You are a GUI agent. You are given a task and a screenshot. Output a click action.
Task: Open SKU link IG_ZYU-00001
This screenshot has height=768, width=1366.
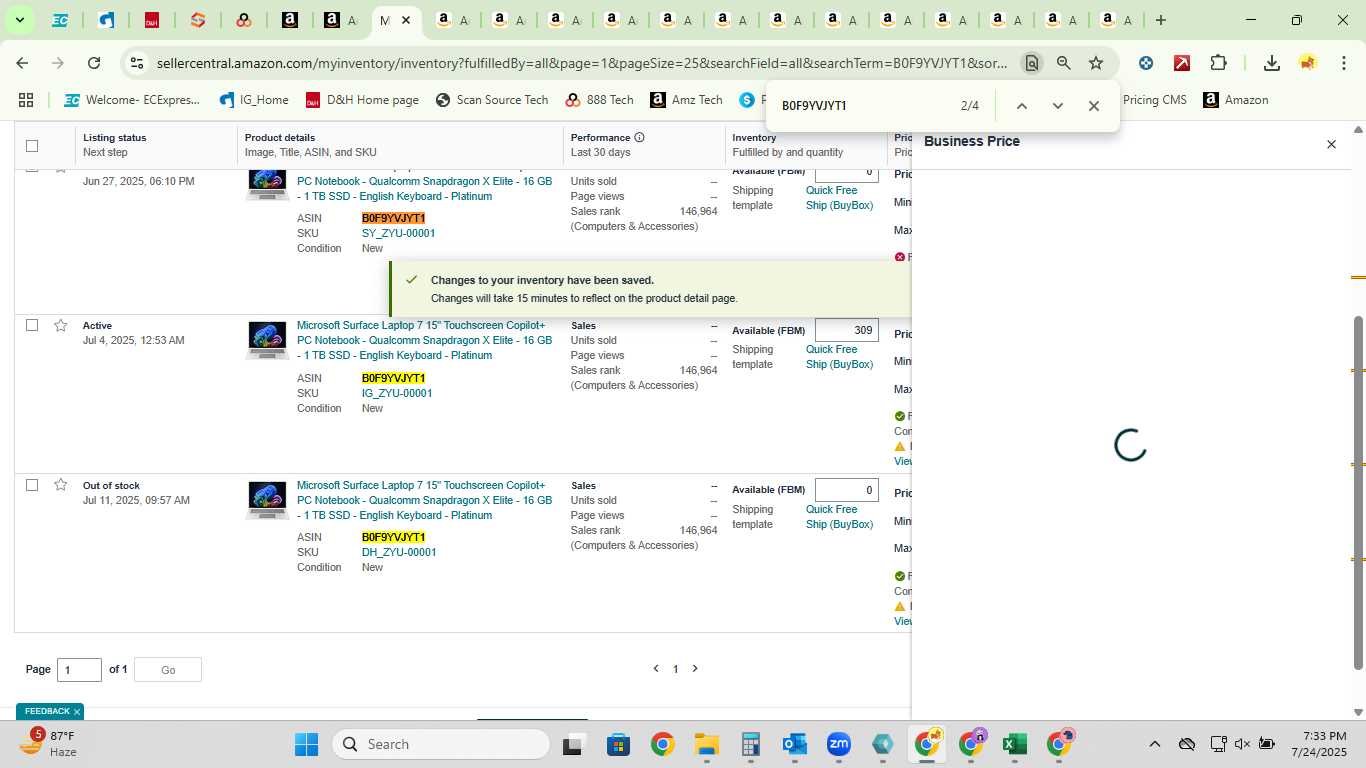[x=397, y=393]
